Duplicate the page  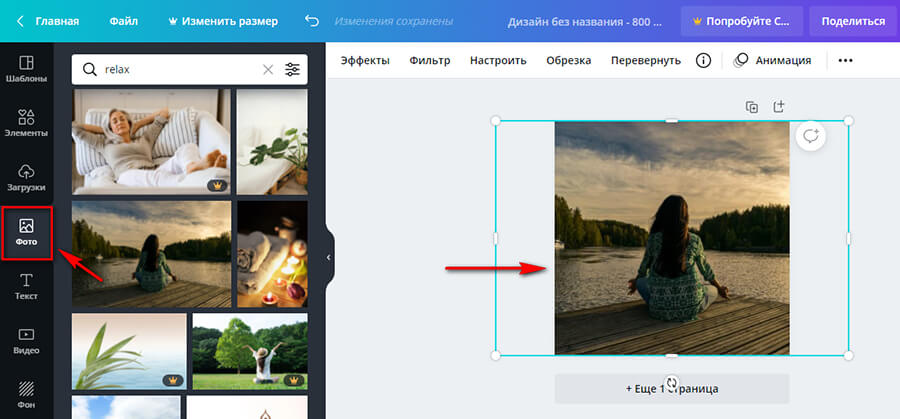[x=751, y=107]
